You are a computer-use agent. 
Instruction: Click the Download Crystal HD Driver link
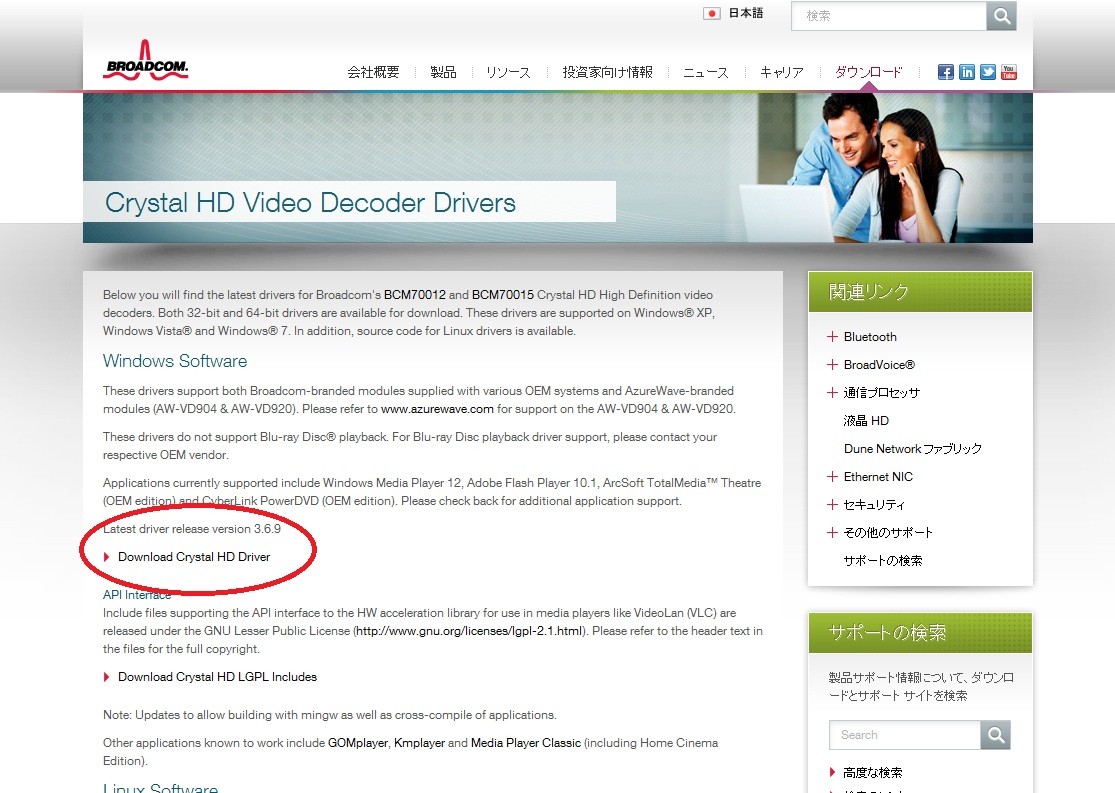194,557
